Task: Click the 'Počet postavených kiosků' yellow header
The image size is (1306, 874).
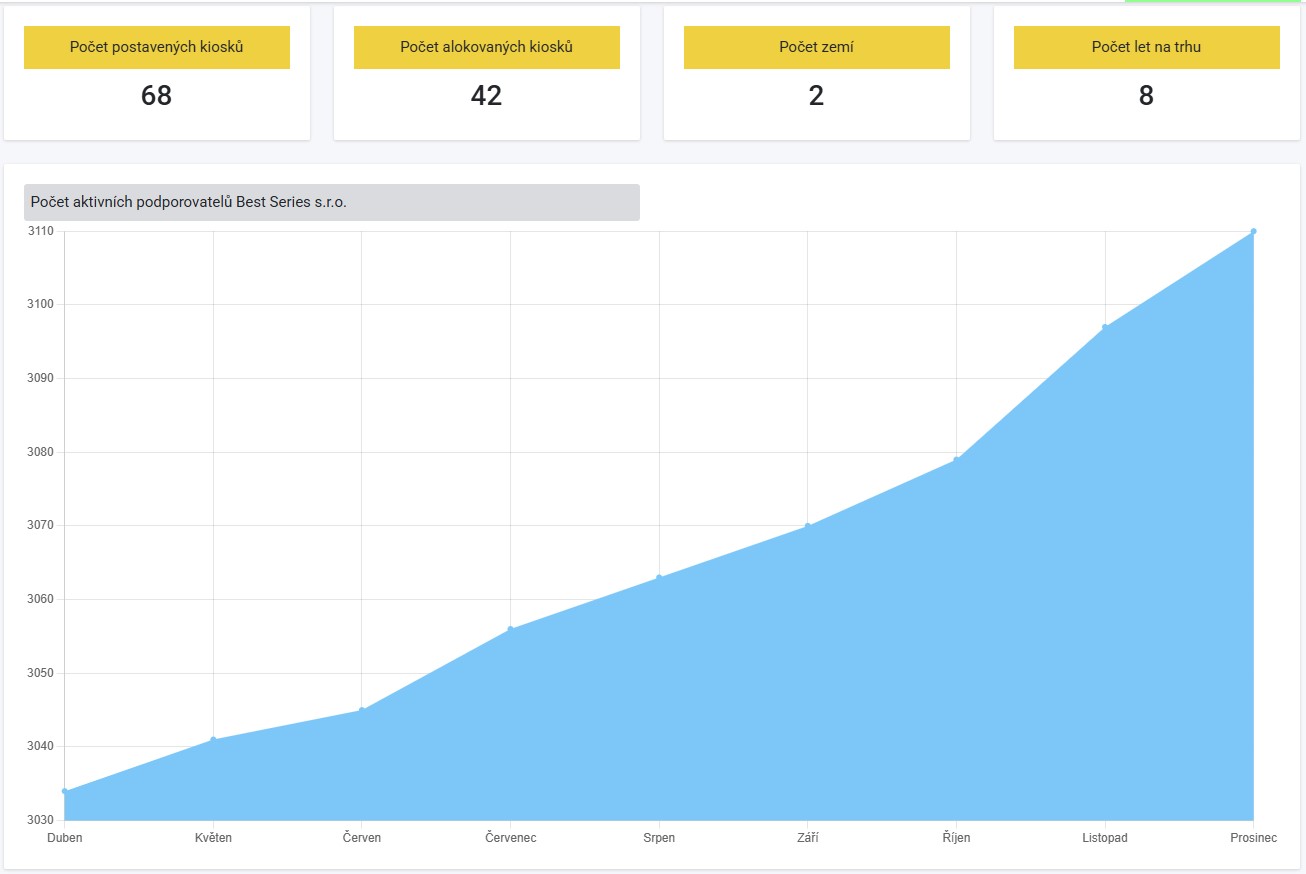Action: [157, 47]
